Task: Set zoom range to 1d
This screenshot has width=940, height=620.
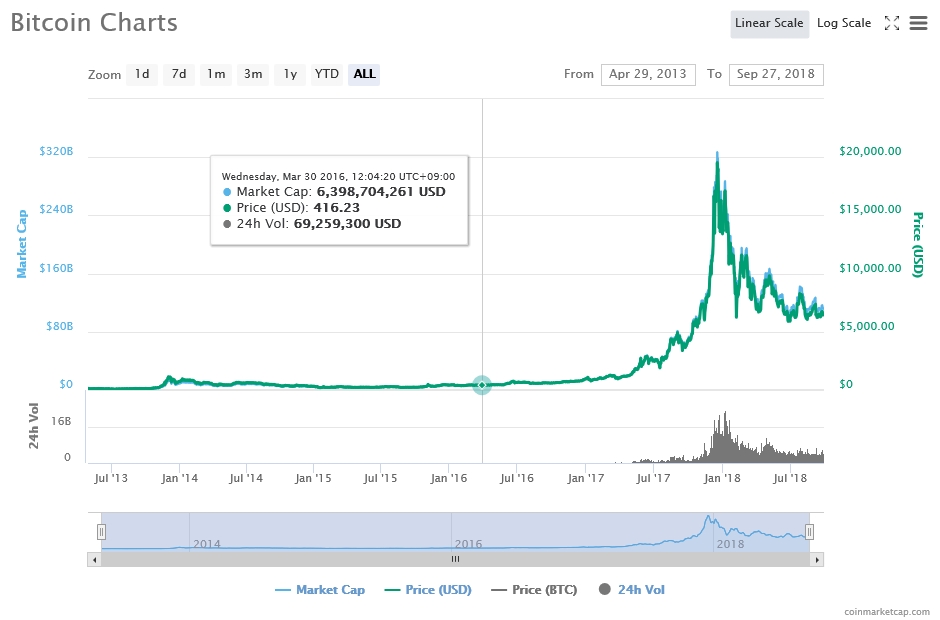Action: point(142,74)
